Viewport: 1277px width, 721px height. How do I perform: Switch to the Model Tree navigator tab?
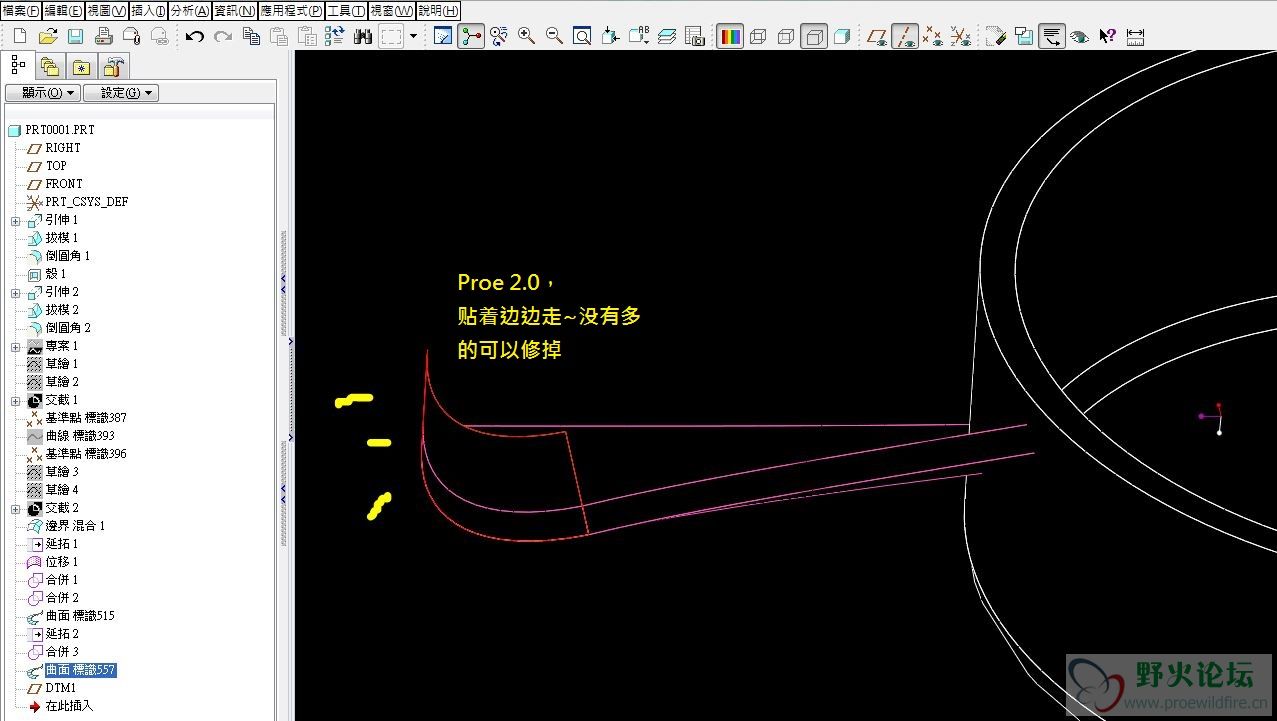point(18,66)
